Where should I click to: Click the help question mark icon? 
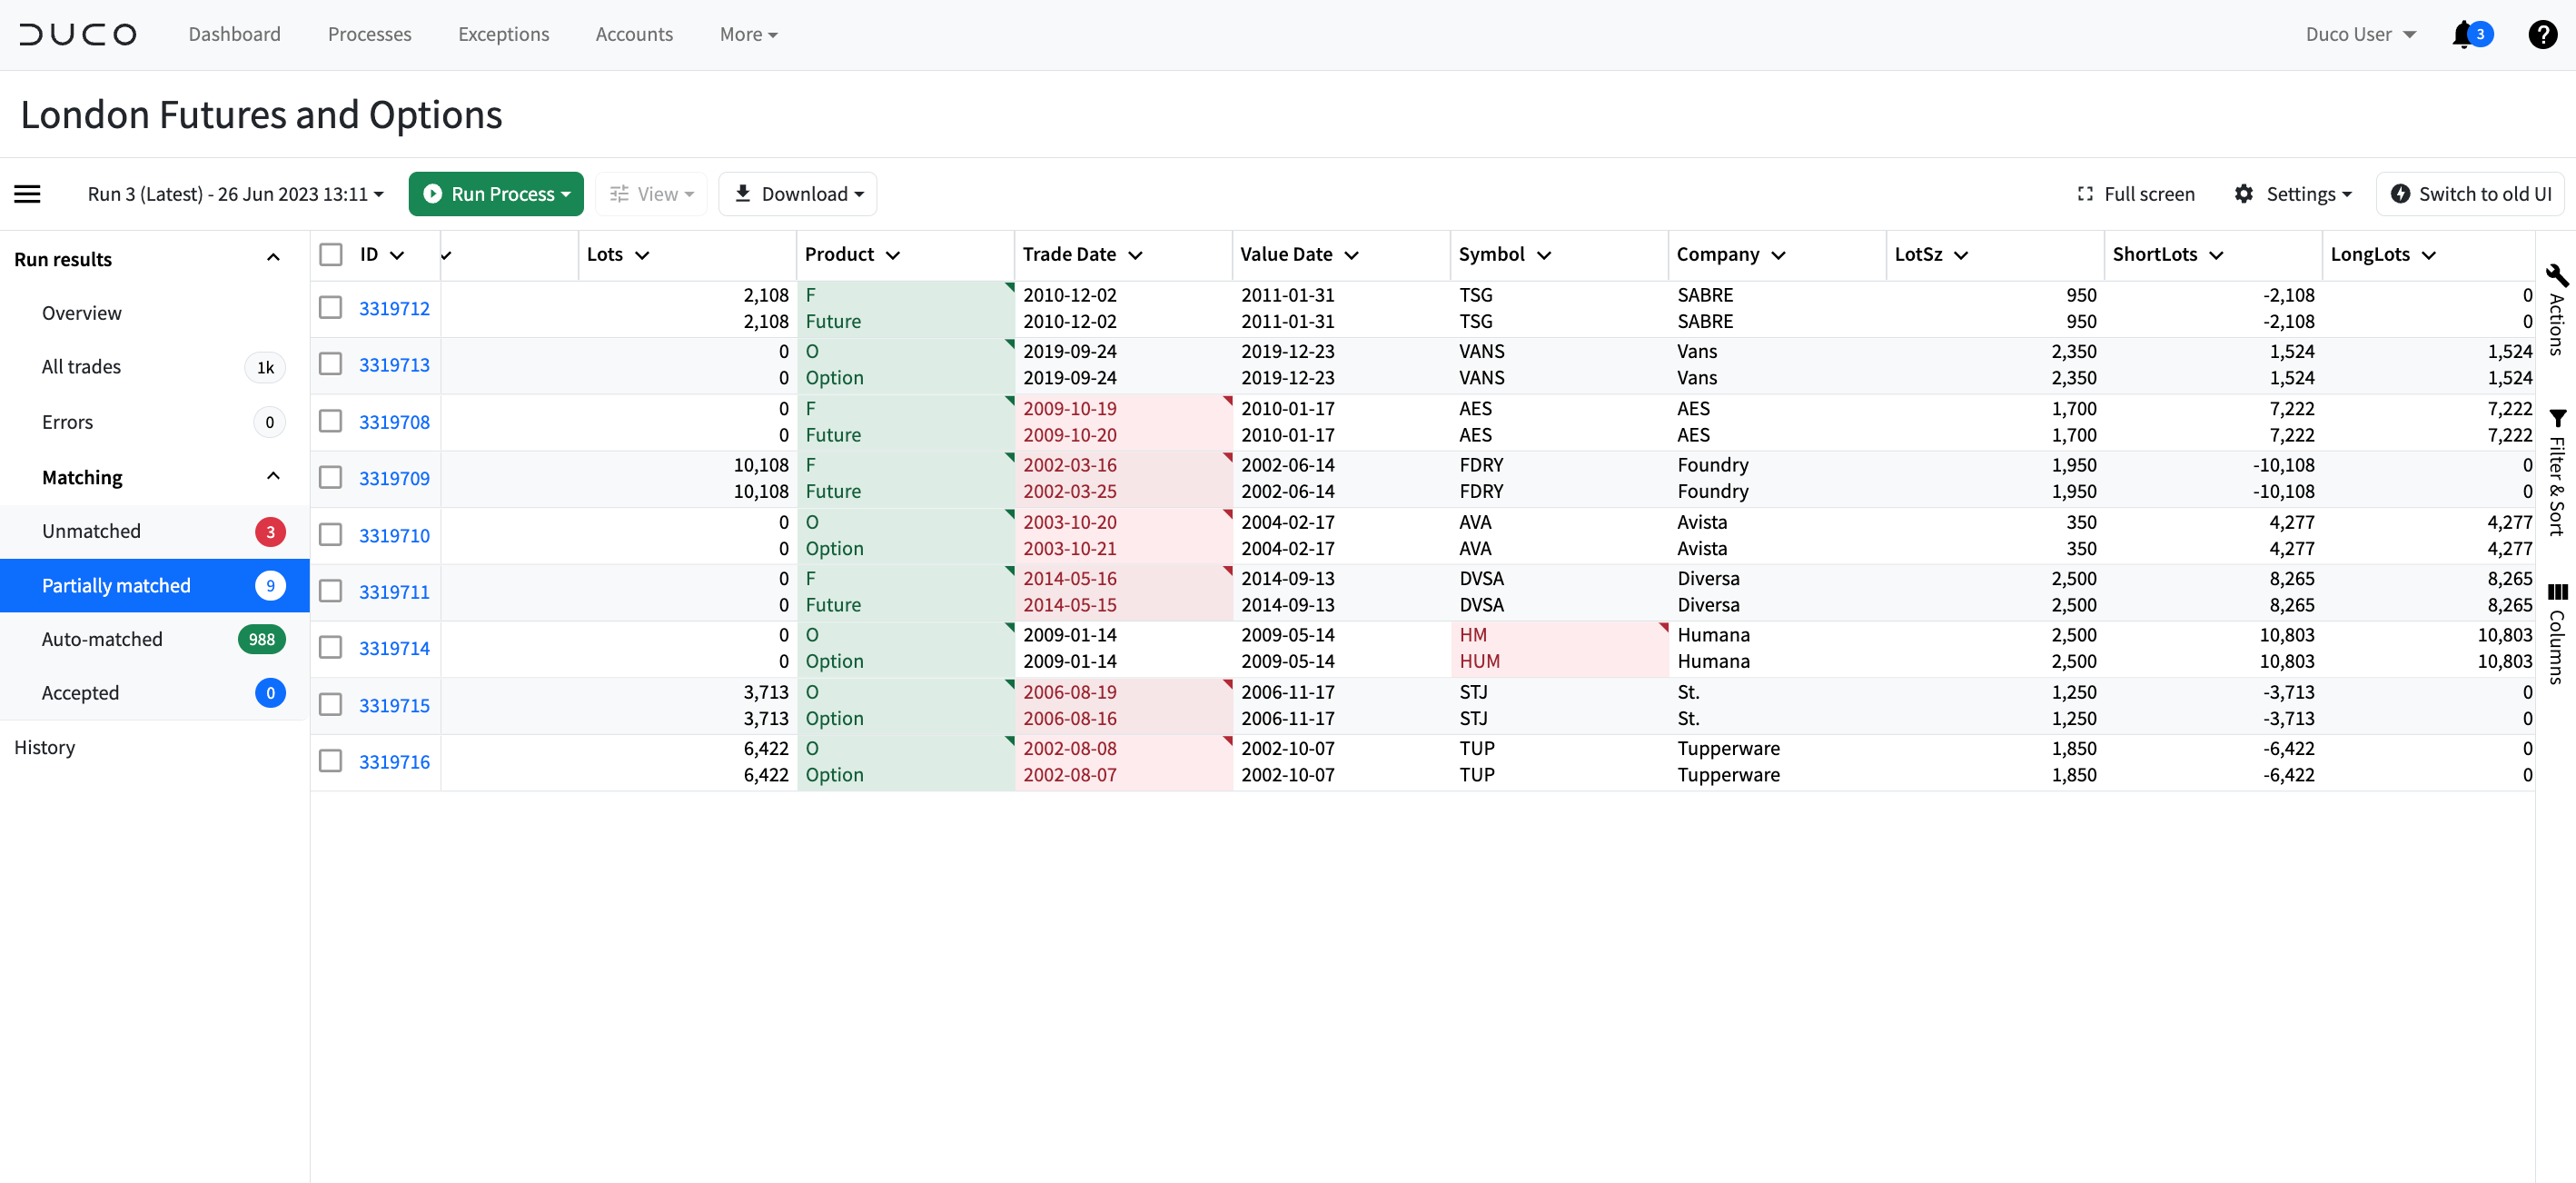coord(2542,35)
